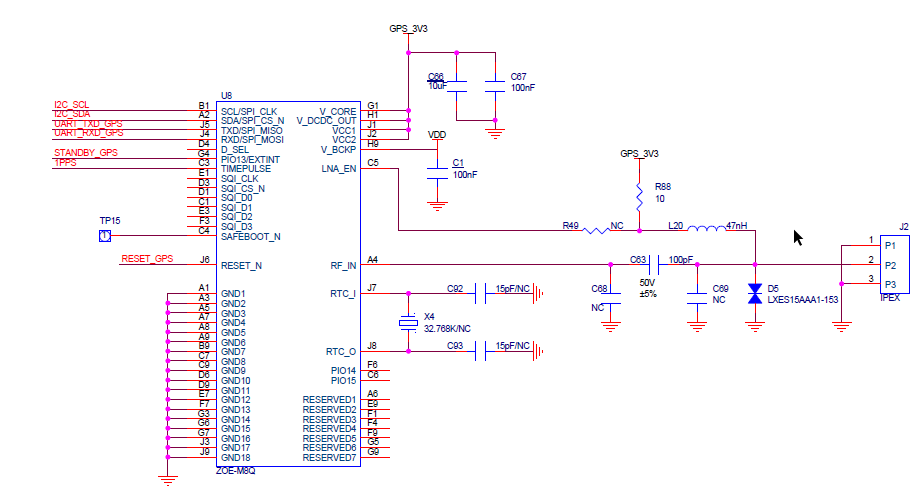Click the R49 resistor symbol
This screenshot has width=924, height=503.
[x=596, y=230]
